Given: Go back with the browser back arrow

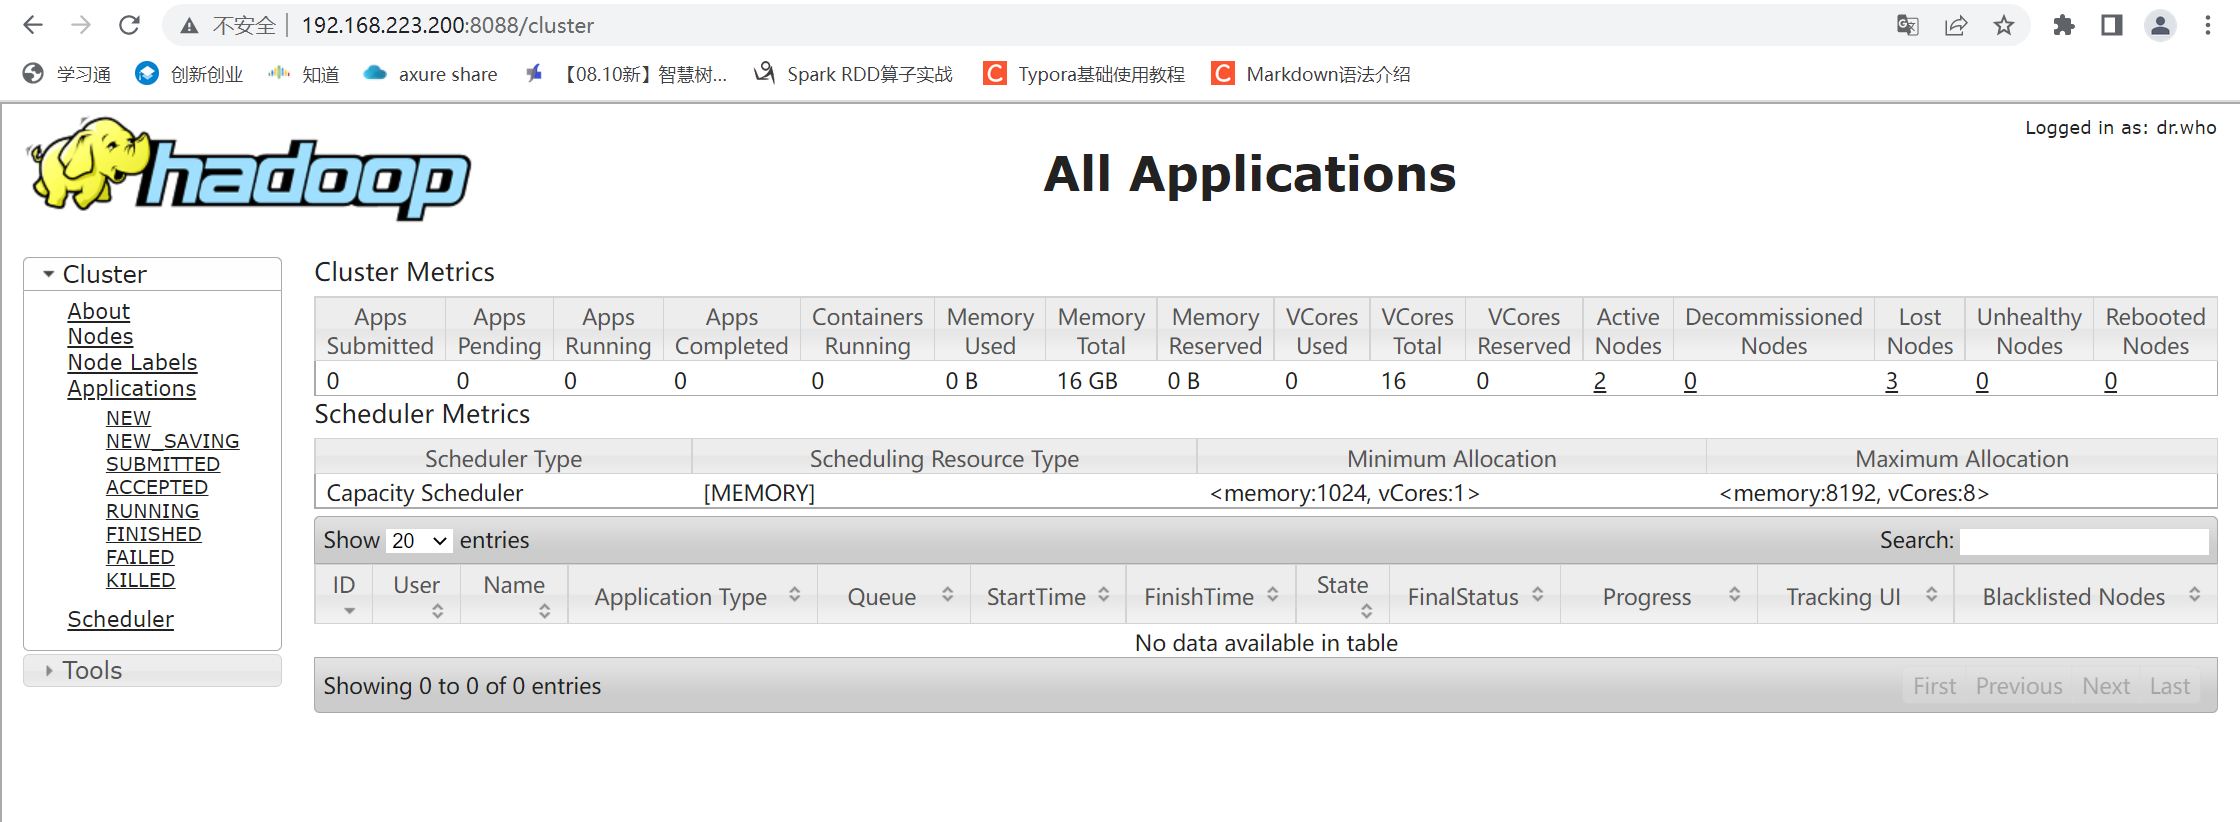Looking at the screenshot, I should pos(33,25).
